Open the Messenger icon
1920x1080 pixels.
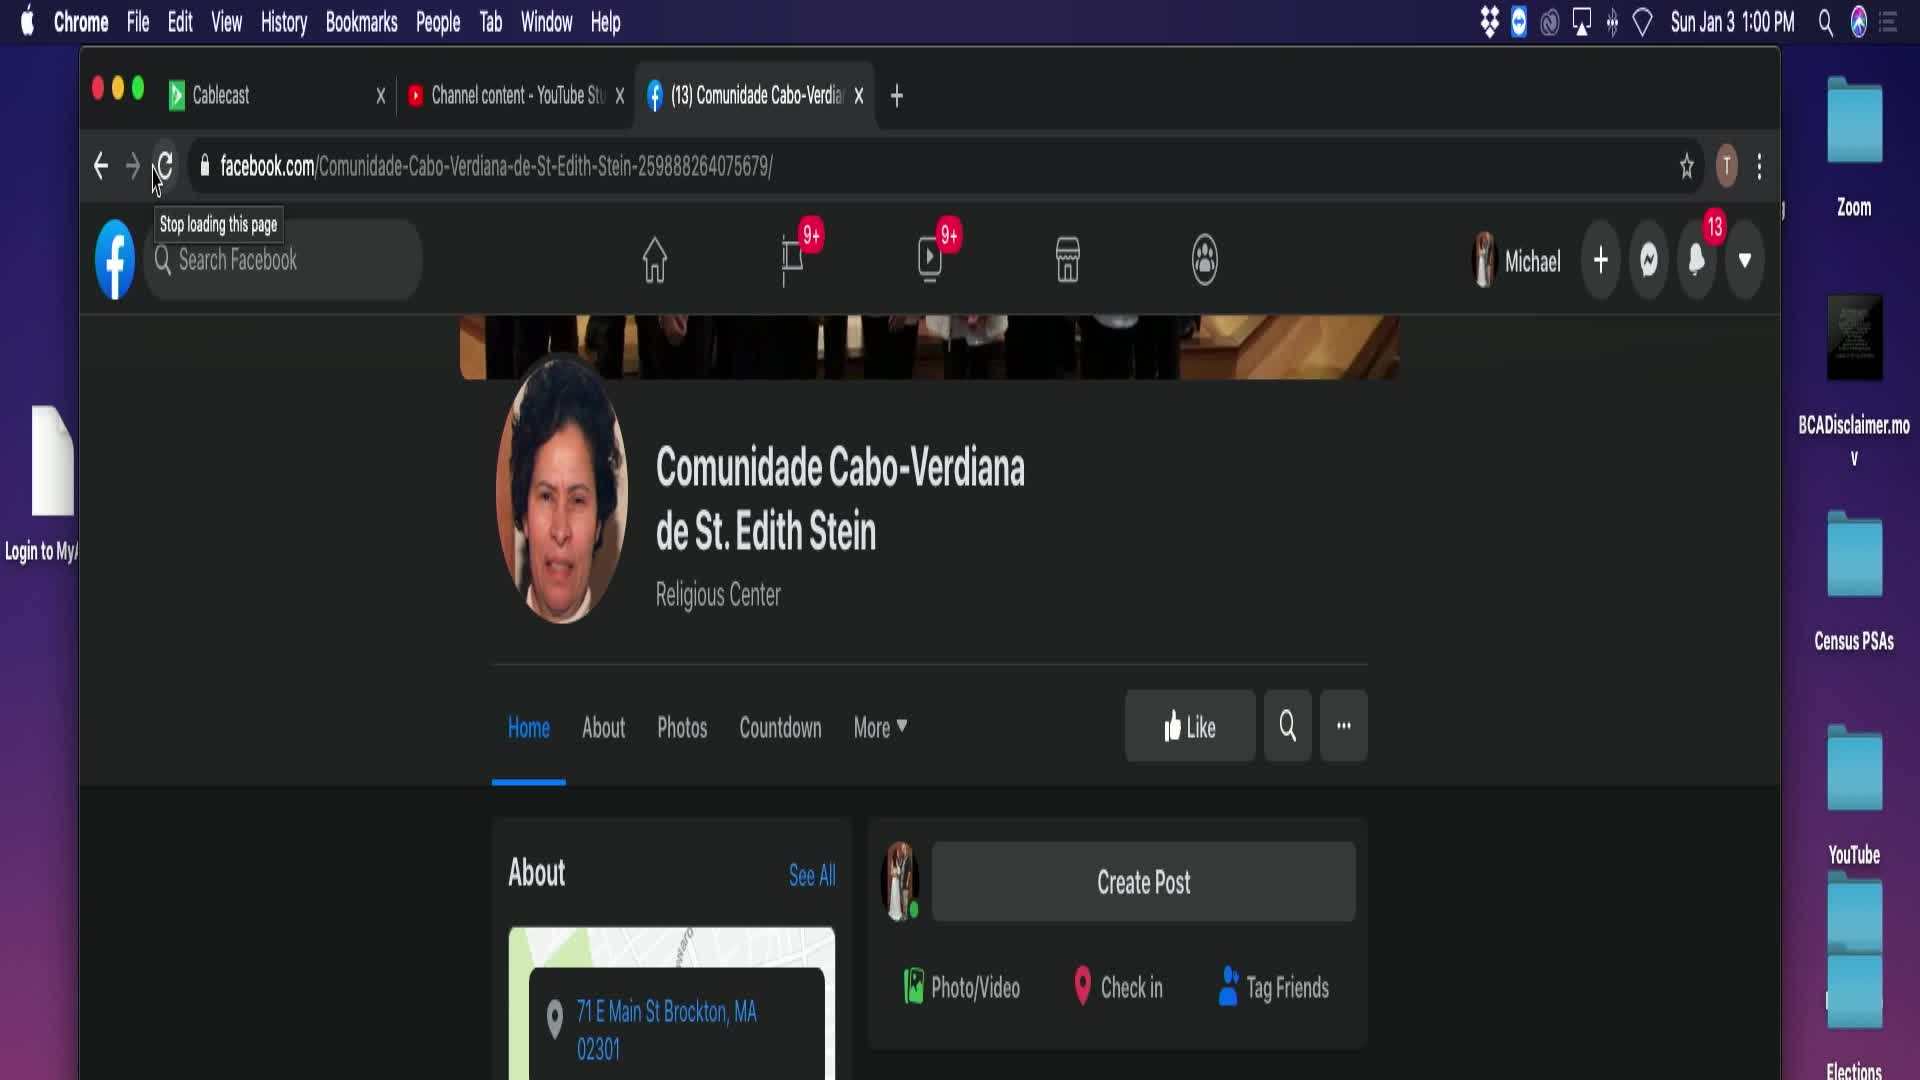pos(1649,261)
